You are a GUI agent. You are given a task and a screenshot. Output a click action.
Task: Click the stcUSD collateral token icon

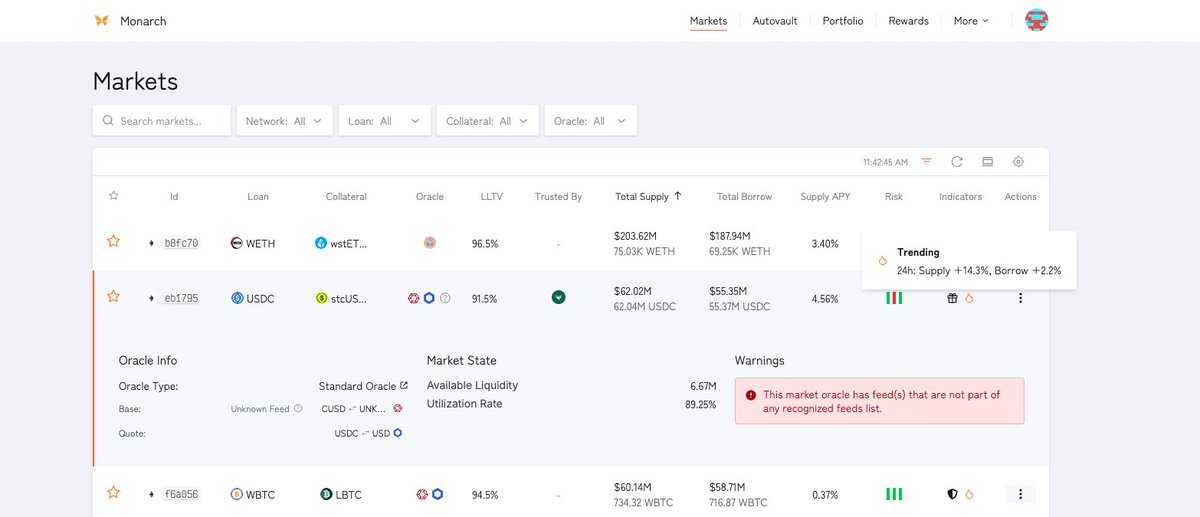tap(321, 298)
